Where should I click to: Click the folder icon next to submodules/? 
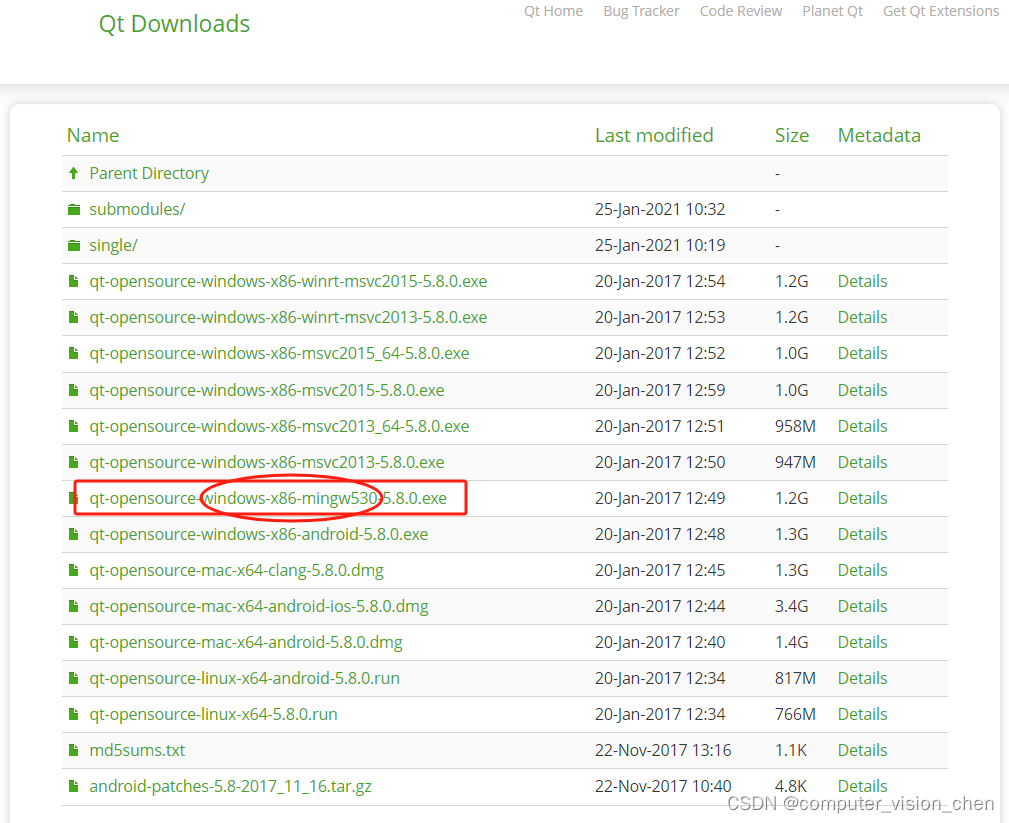pos(74,208)
